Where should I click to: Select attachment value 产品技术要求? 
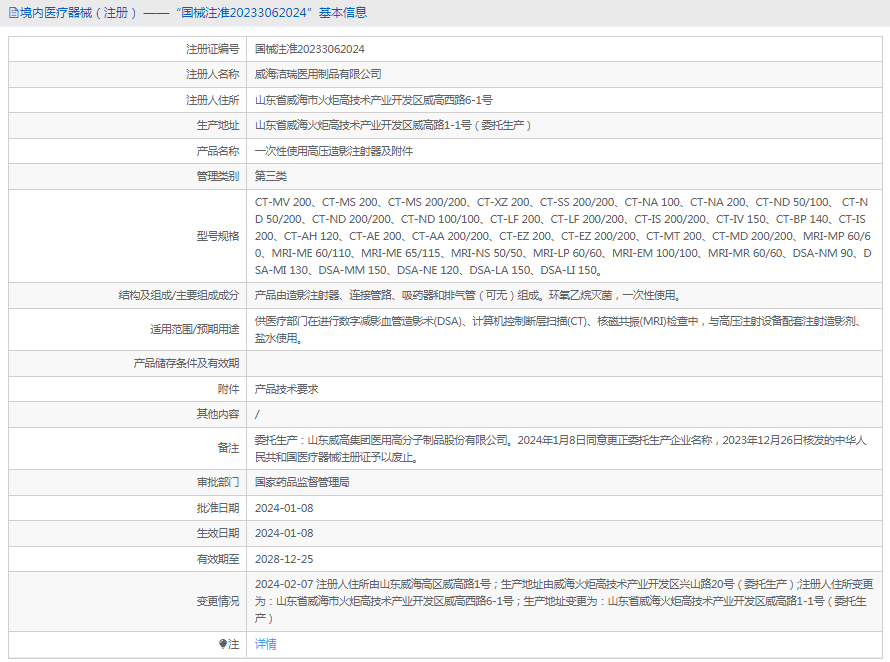[x=287, y=389]
